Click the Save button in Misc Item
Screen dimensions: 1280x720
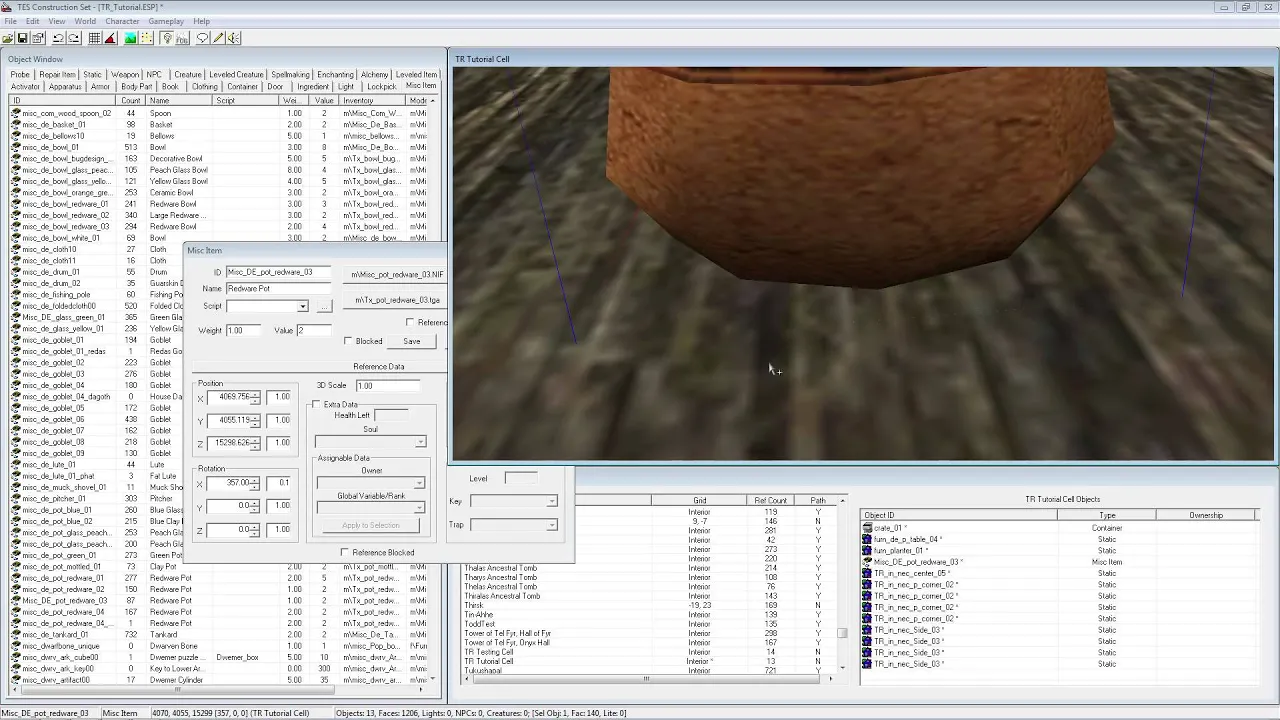[412, 341]
